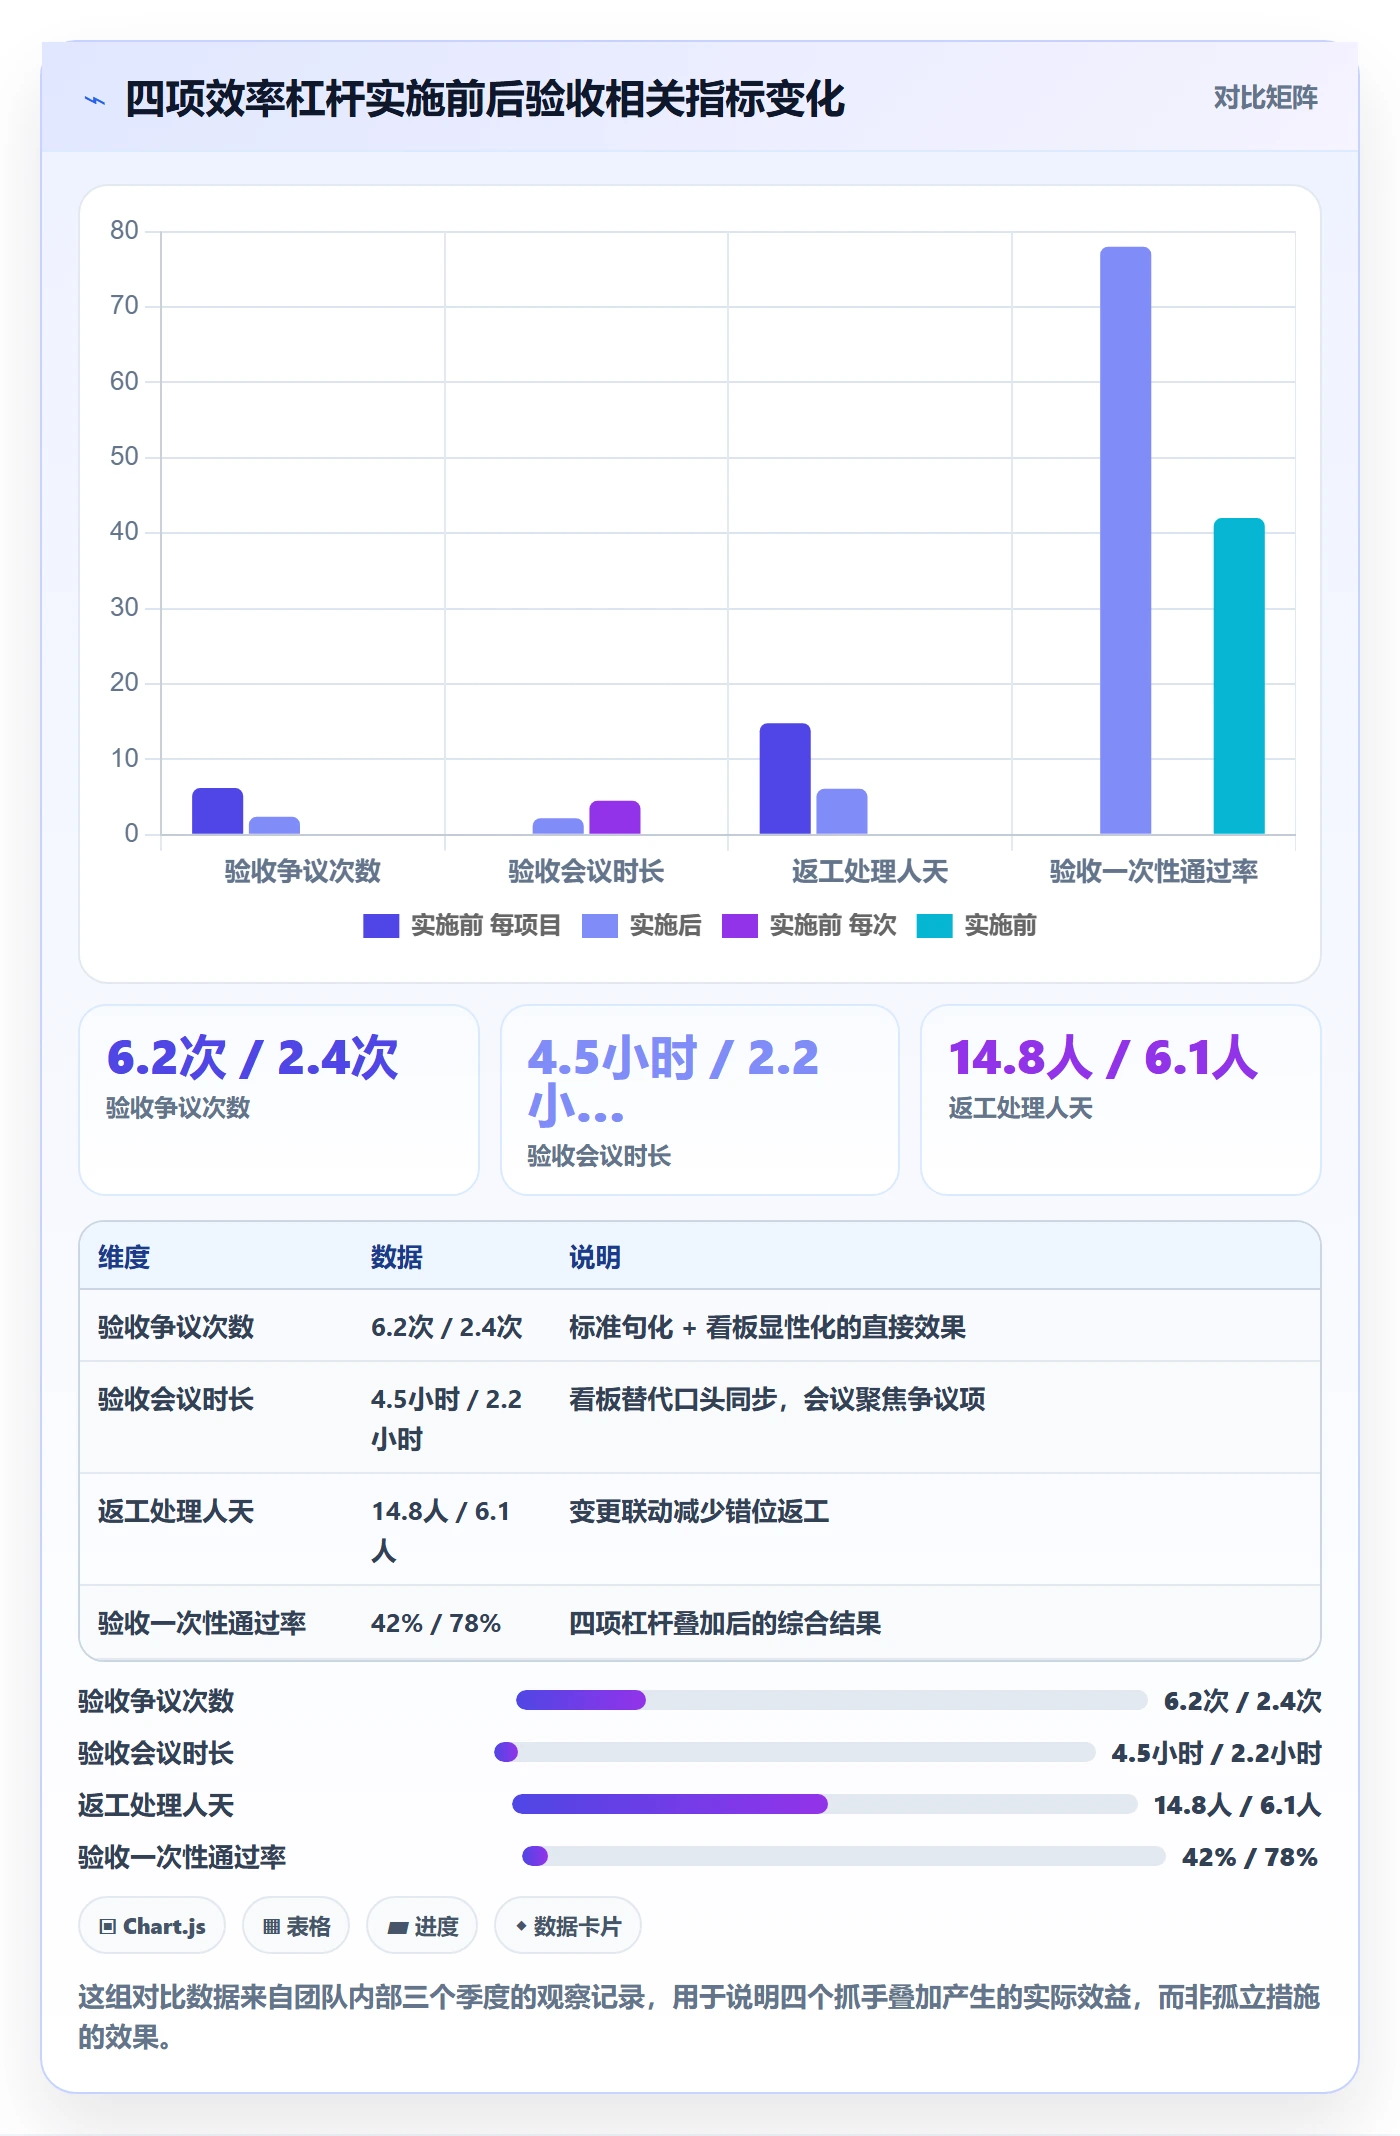The height and width of the screenshot is (2136, 1400).
Task: Toggle the light blue 实施后 legend swatch
Action: 599,926
